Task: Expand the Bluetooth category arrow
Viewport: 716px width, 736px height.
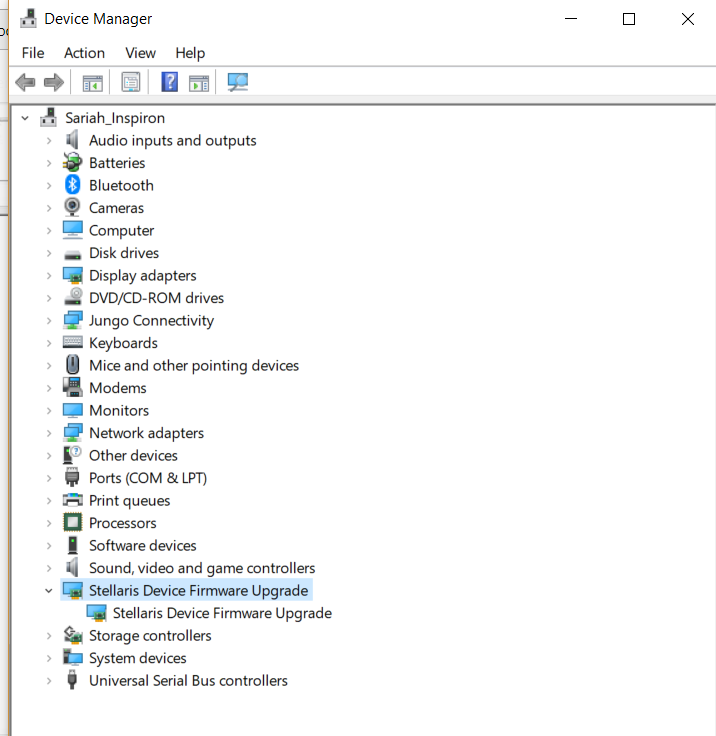Action: (x=49, y=186)
